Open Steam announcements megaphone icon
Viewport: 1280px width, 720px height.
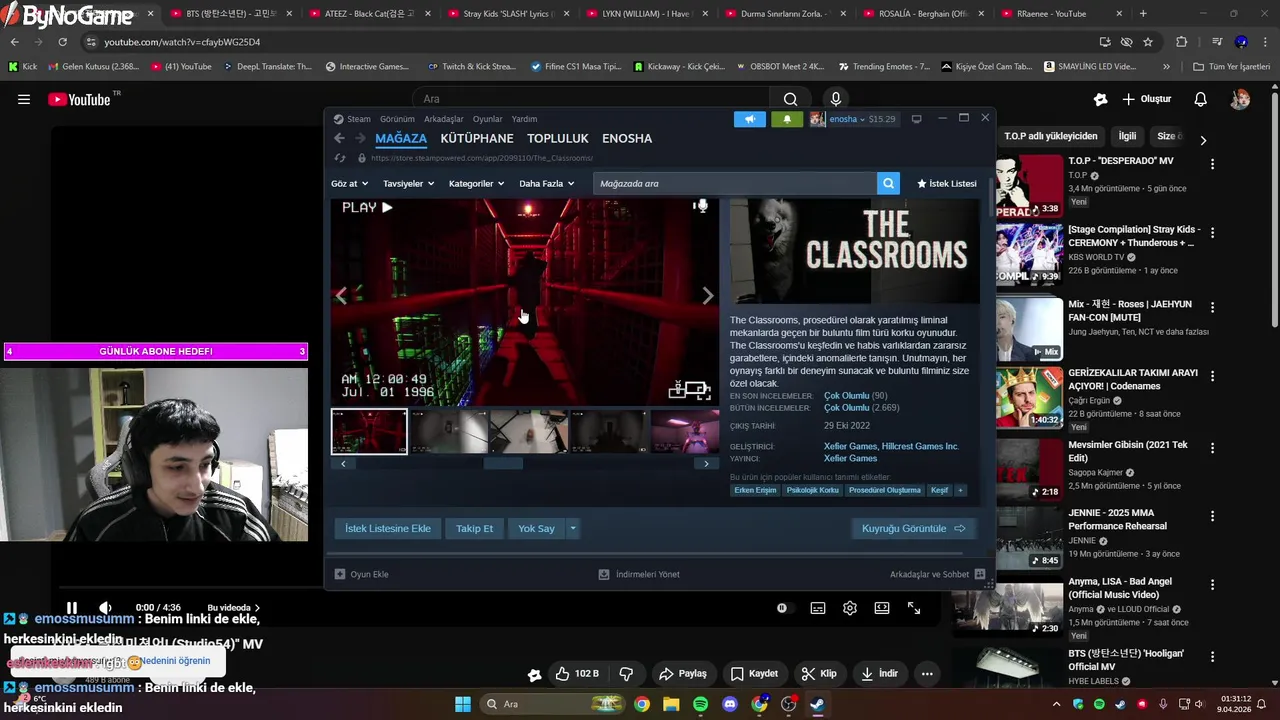click(x=749, y=119)
